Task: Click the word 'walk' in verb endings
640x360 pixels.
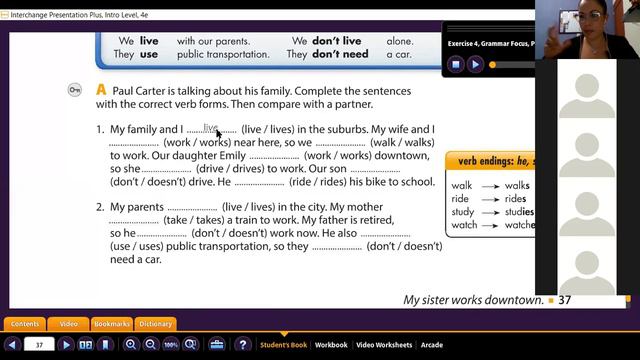Action: pos(462,186)
